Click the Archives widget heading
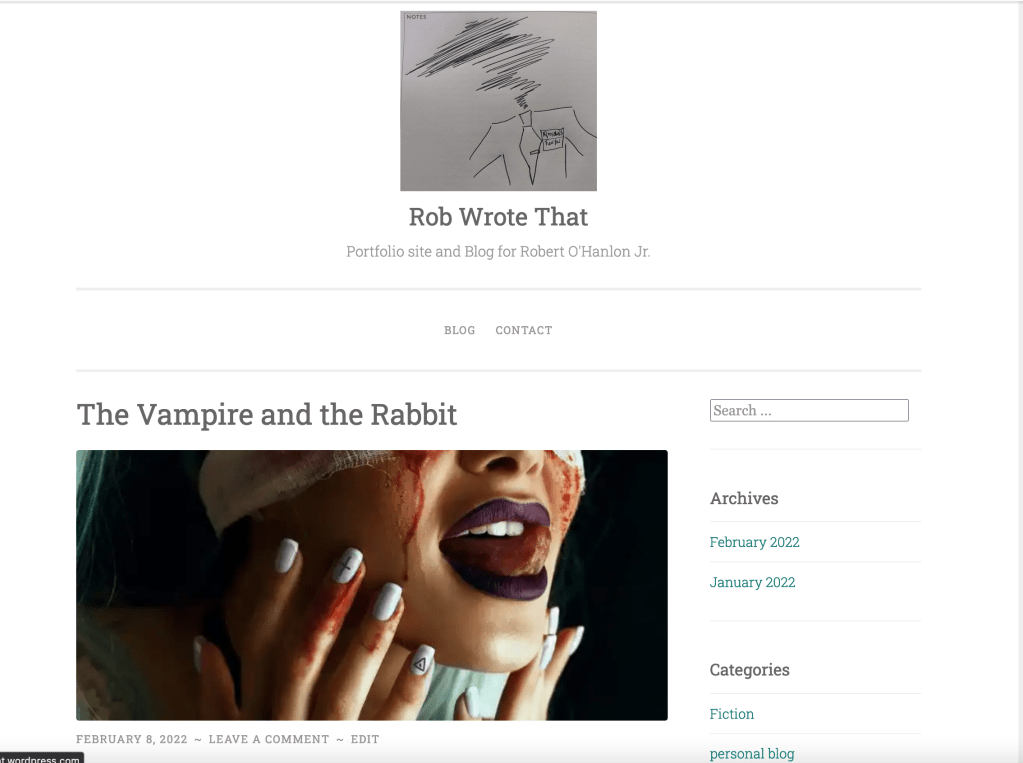Image resolution: width=1023 pixels, height=763 pixels. pyautogui.click(x=744, y=499)
